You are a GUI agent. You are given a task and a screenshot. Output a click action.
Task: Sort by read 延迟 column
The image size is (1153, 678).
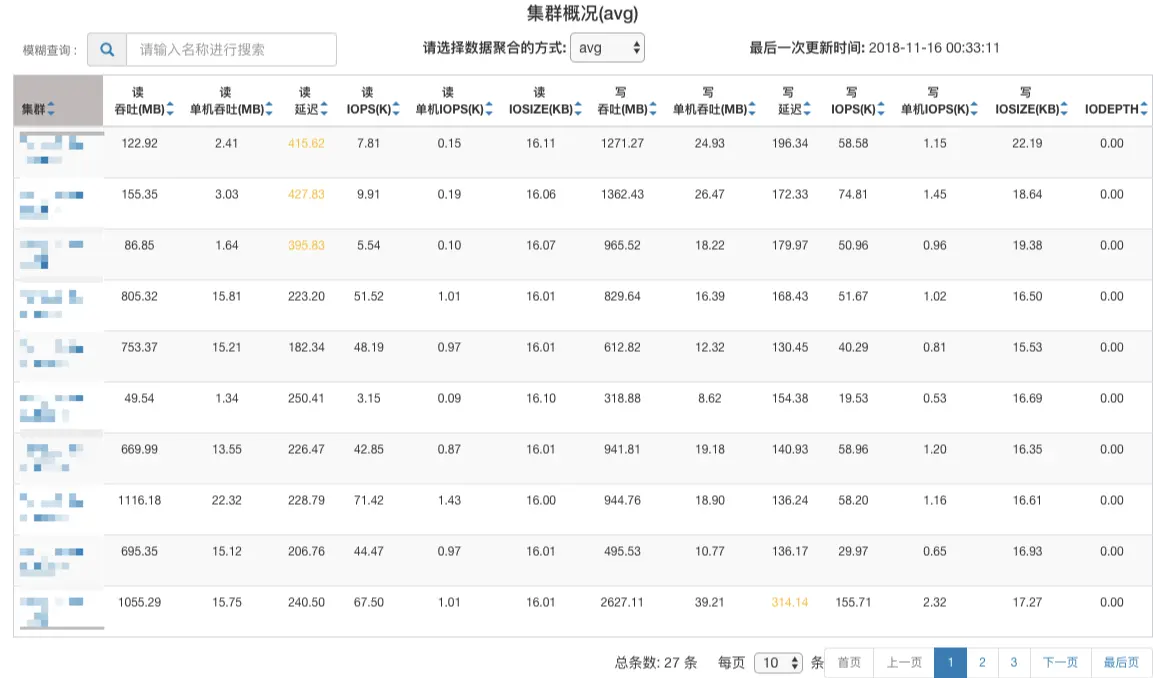(x=324, y=109)
